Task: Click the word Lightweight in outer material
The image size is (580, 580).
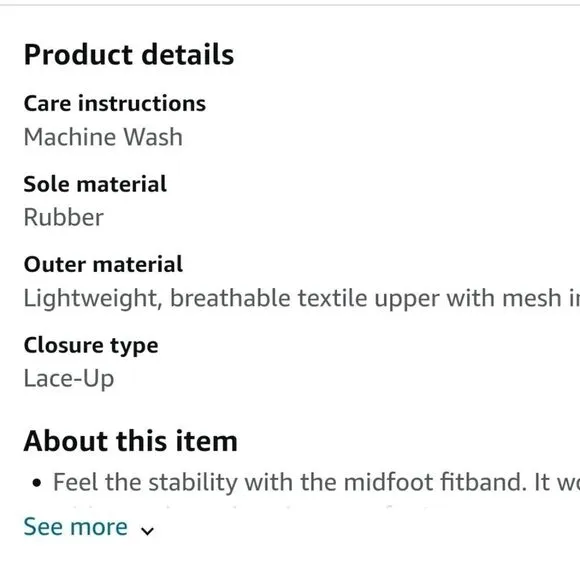Action: click(93, 298)
